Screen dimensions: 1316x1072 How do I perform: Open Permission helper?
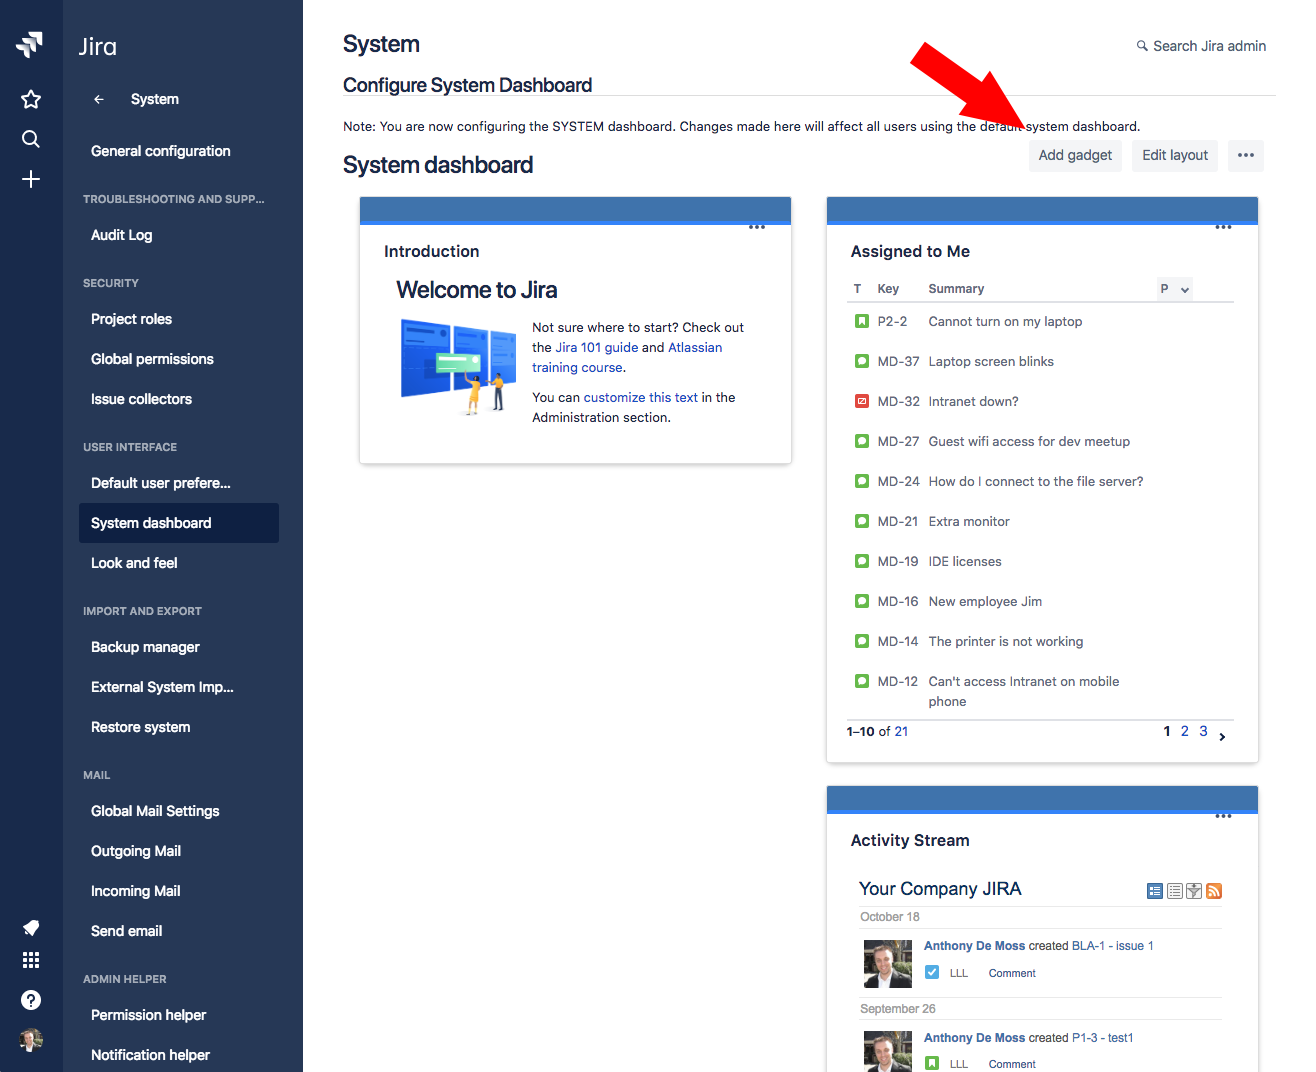coord(148,1015)
